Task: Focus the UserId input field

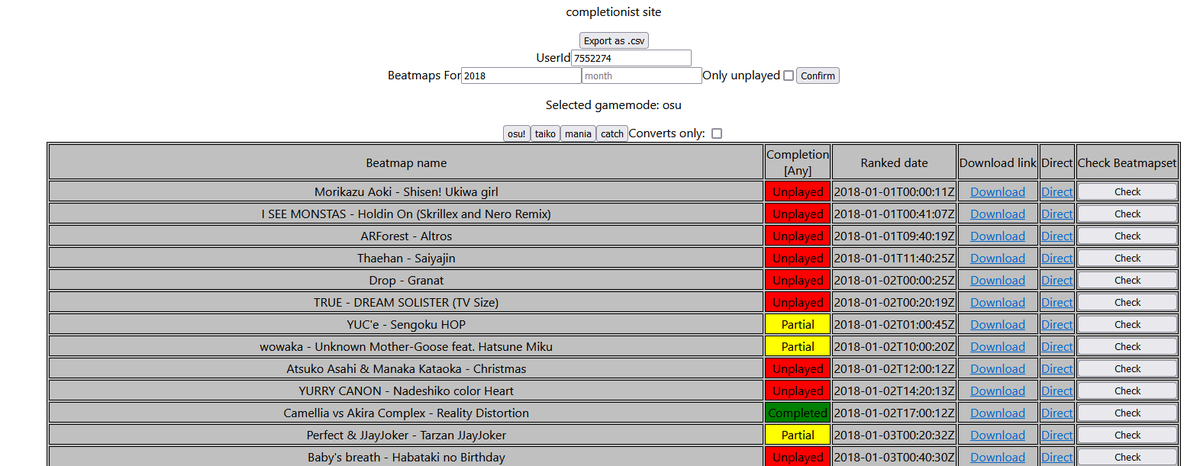Action: click(x=631, y=58)
